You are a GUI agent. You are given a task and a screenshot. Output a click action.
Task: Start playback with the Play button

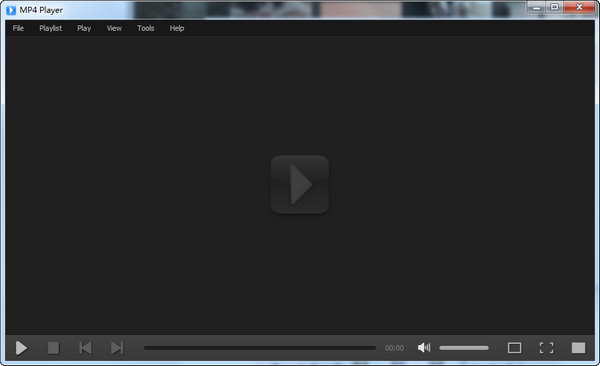21,348
